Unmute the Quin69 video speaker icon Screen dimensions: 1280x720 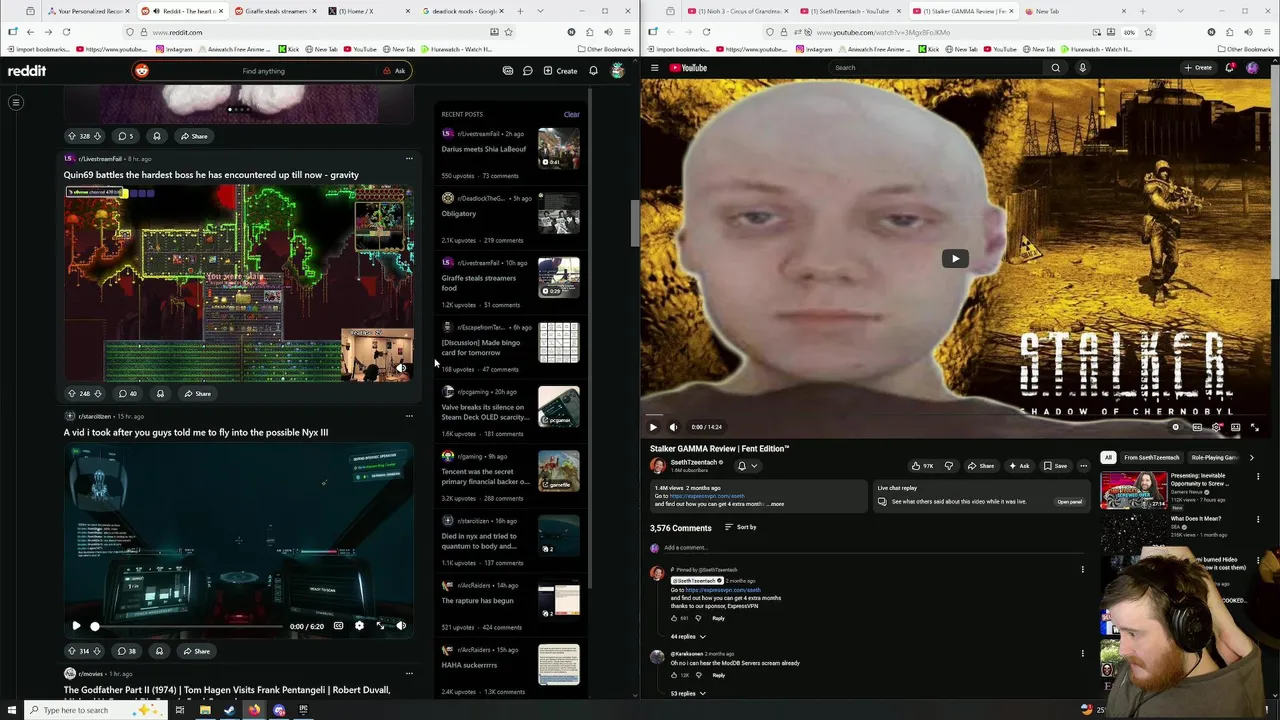point(401,369)
